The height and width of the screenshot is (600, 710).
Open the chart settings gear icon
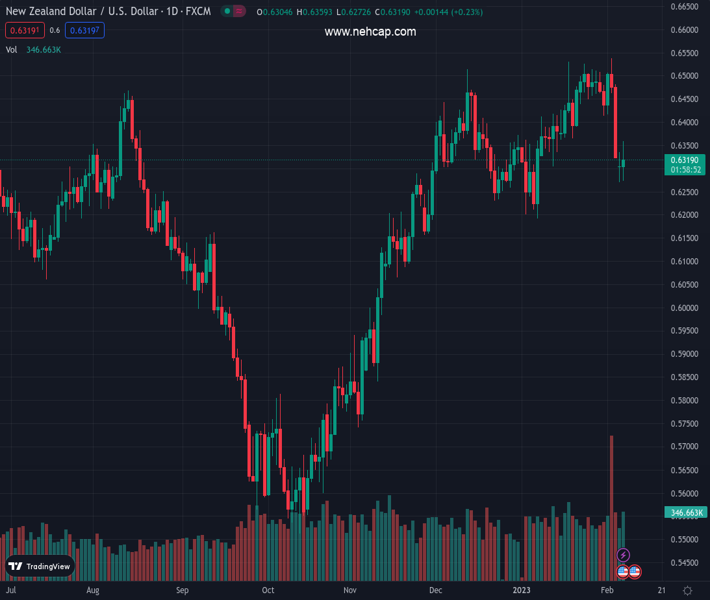(687, 590)
